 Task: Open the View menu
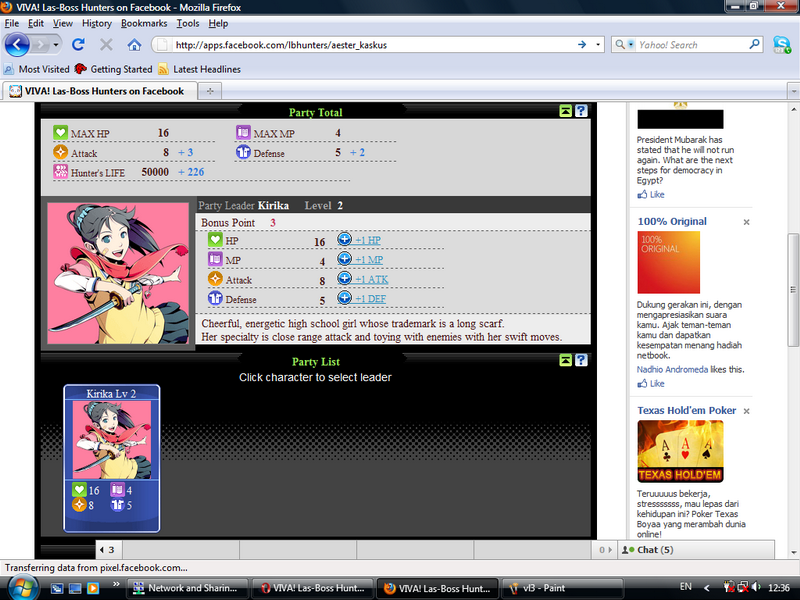pyautogui.click(x=63, y=23)
